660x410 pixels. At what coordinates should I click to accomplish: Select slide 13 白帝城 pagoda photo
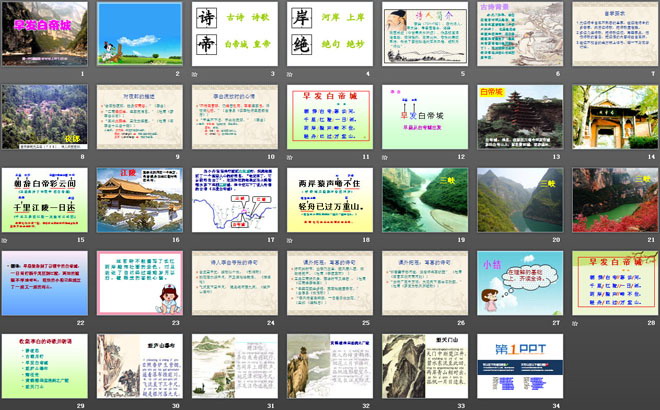(520, 117)
